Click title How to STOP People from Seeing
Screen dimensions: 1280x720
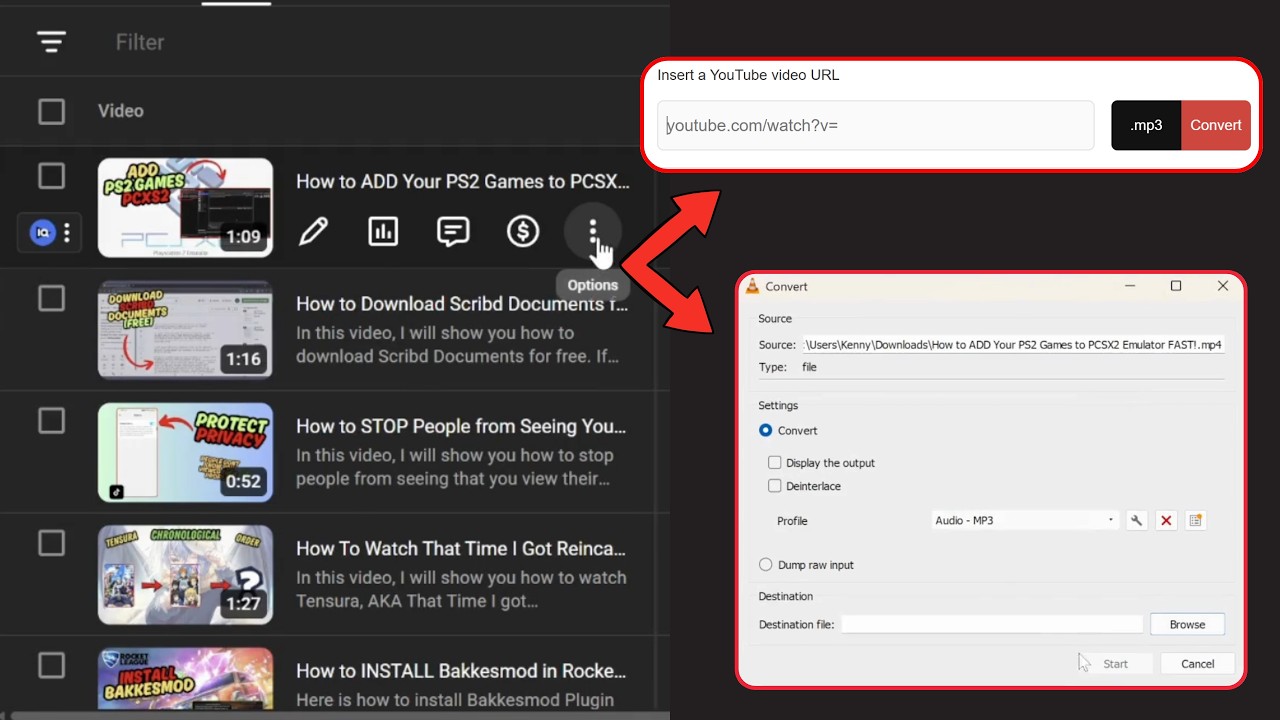(x=461, y=426)
